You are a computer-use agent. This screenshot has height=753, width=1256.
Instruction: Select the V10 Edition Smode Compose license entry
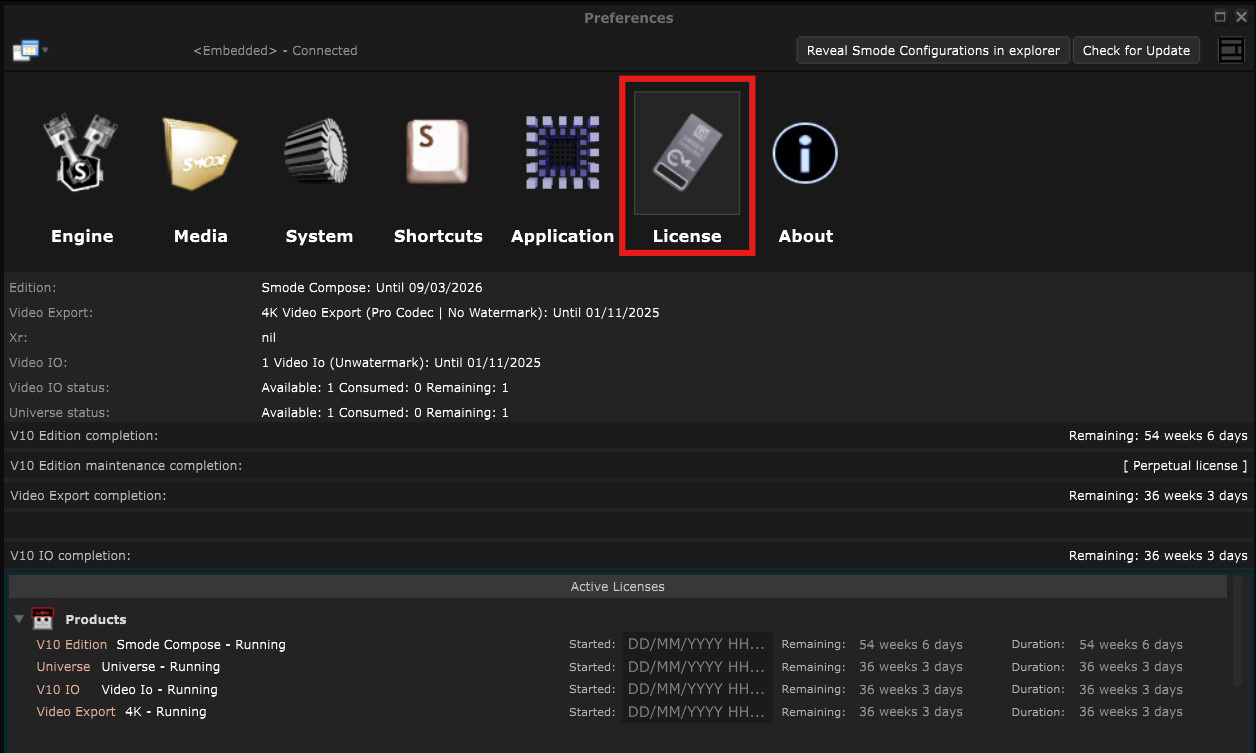click(x=160, y=644)
